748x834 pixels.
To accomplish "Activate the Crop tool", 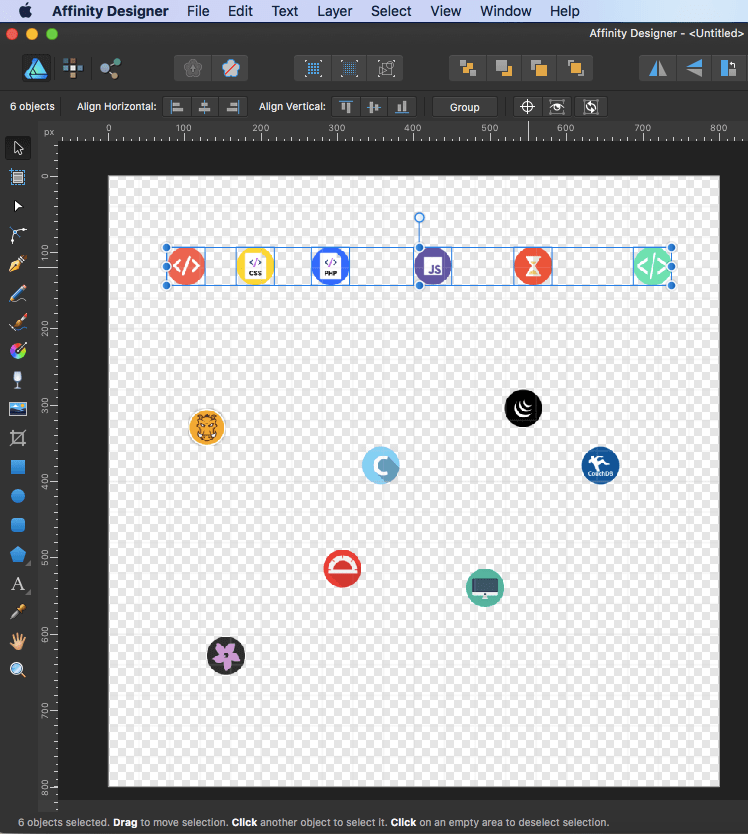I will pos(18,438).
